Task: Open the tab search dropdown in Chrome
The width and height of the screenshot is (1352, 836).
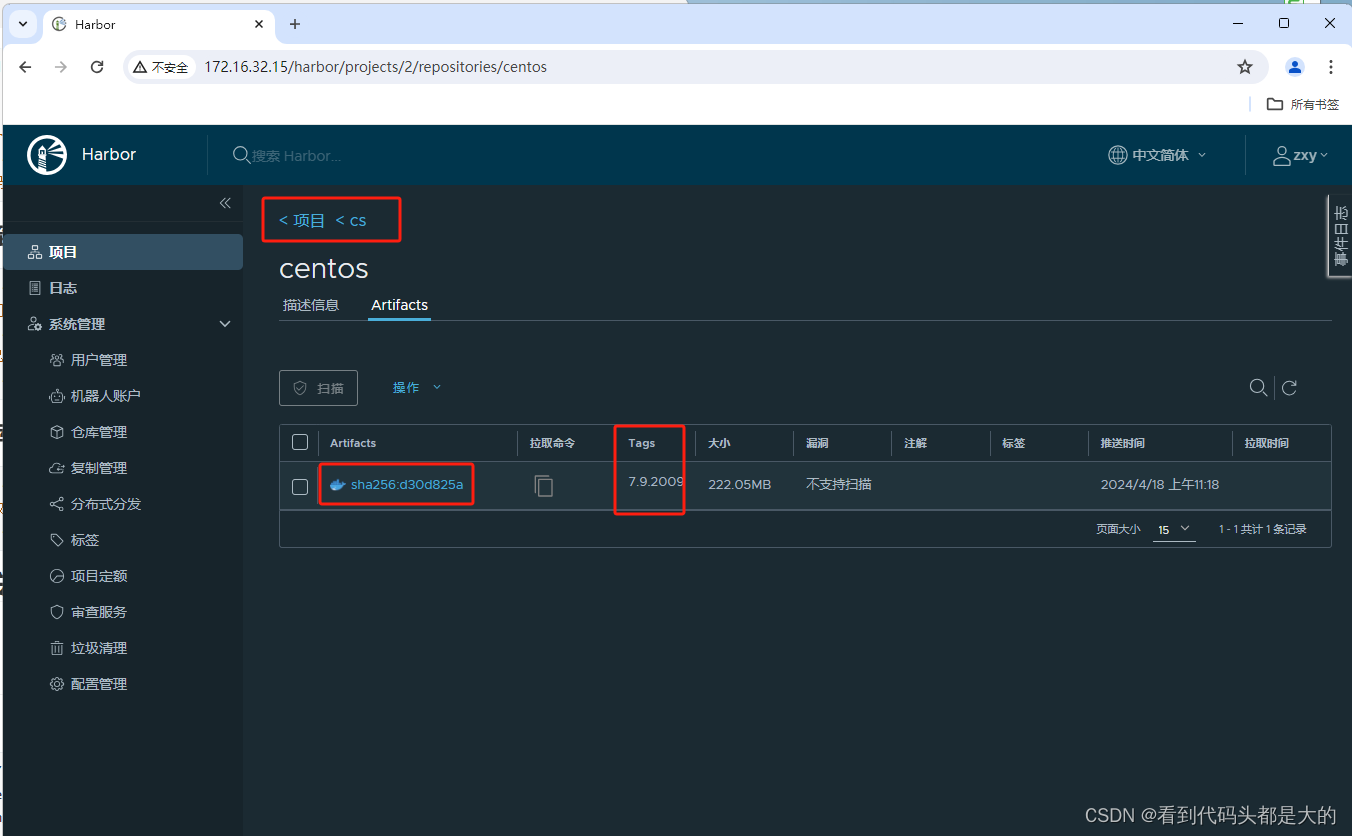Action: tap(23, 24)
